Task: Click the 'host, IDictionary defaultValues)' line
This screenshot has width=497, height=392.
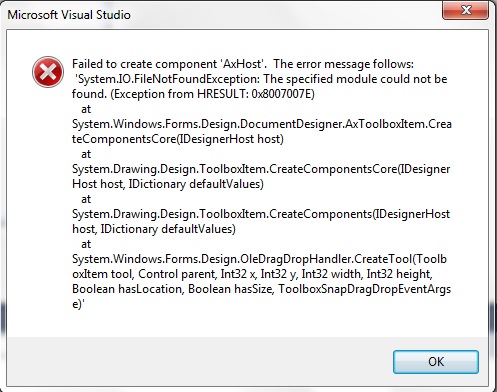Action: click(154, 229)
